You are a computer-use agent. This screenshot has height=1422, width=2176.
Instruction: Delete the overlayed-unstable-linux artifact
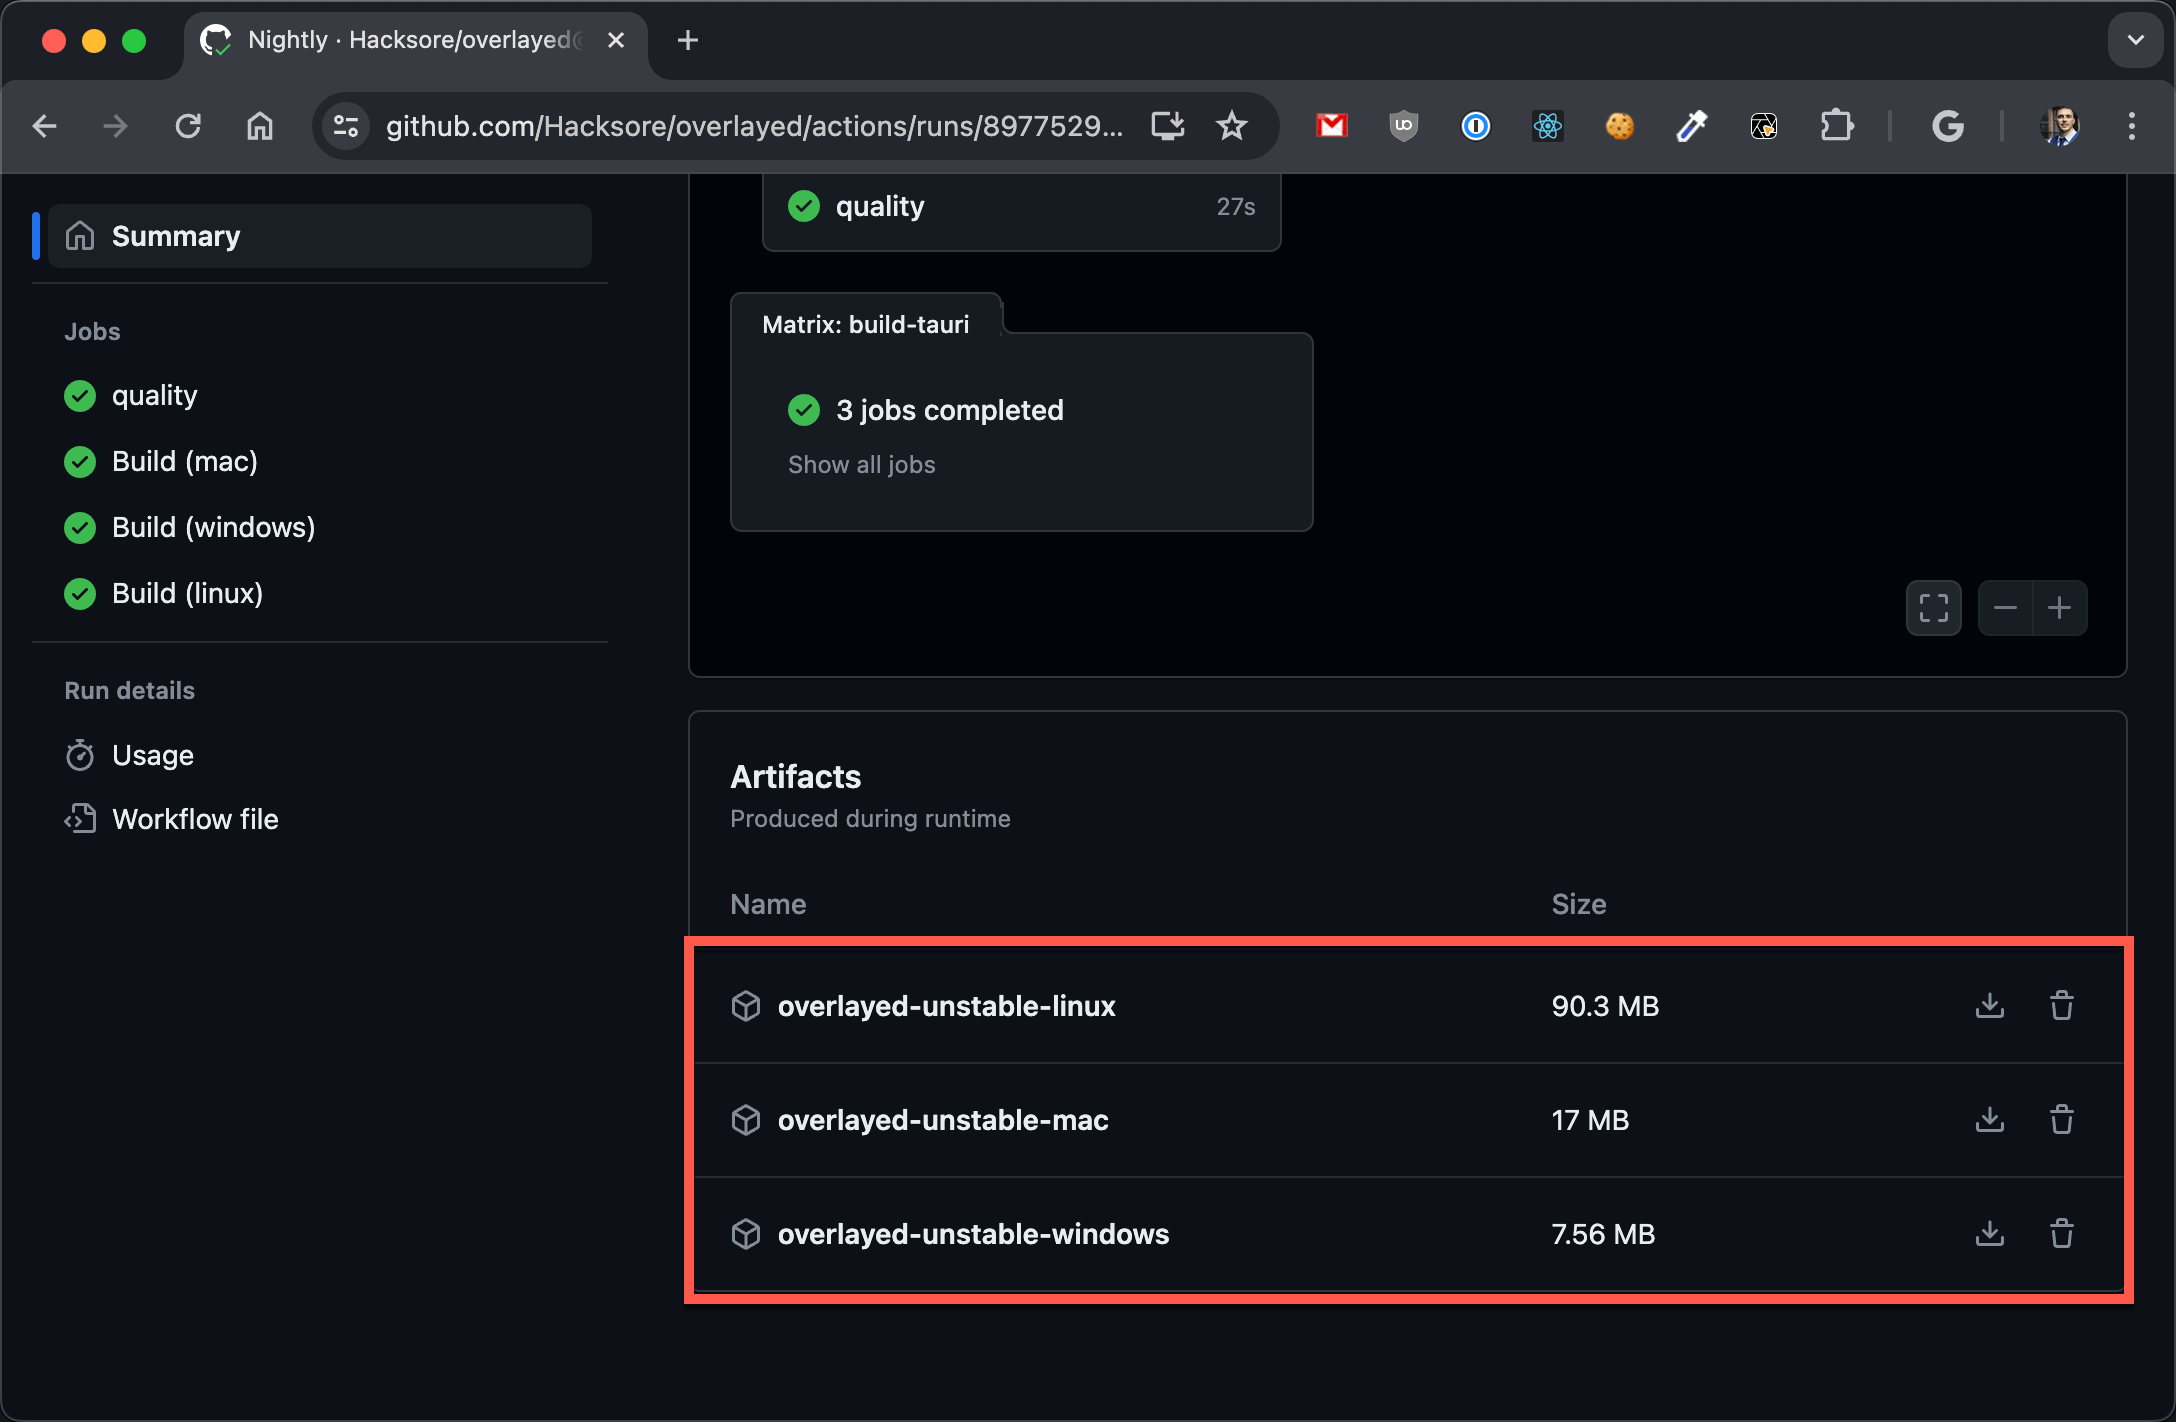[x=2062, y=1005]
